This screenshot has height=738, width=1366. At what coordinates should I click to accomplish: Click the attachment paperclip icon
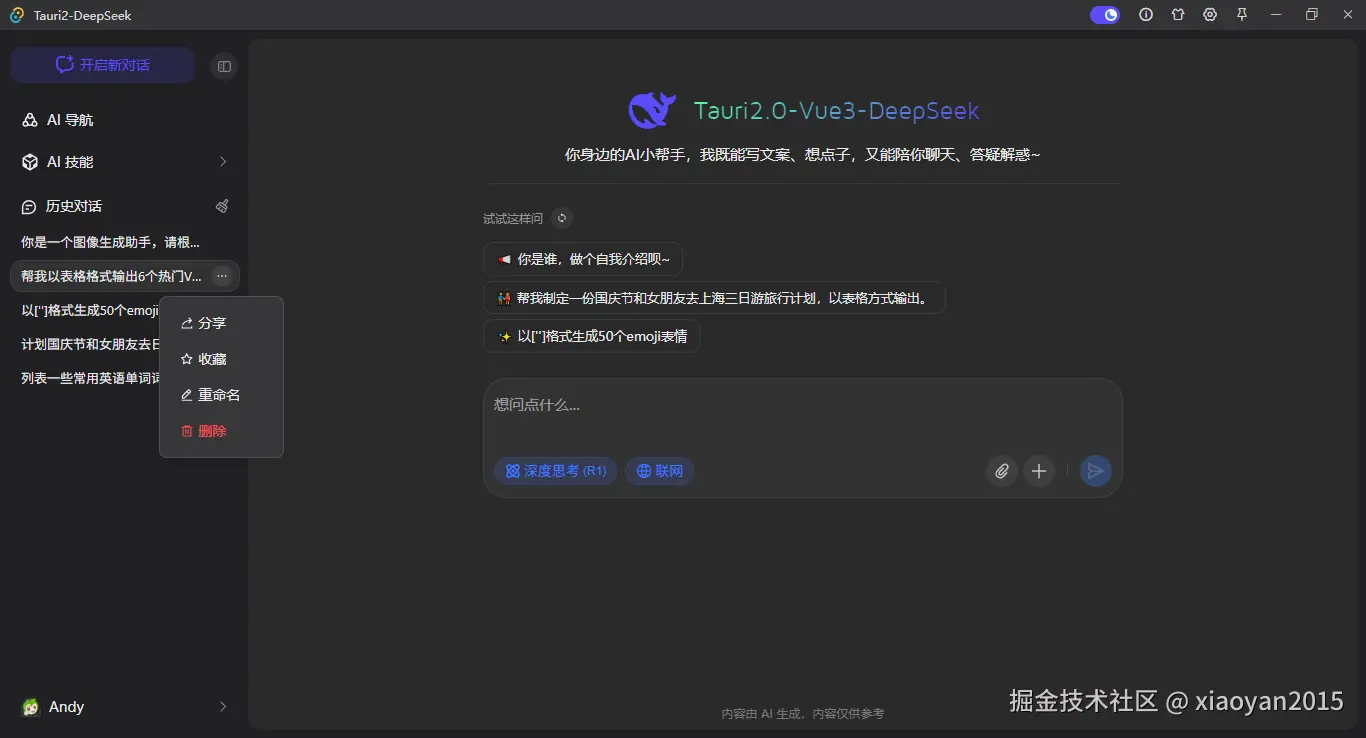[1001, 470]
